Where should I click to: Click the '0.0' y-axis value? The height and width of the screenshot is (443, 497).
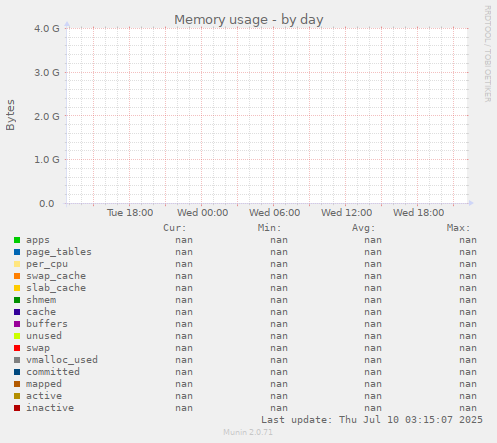click(47, 204)
